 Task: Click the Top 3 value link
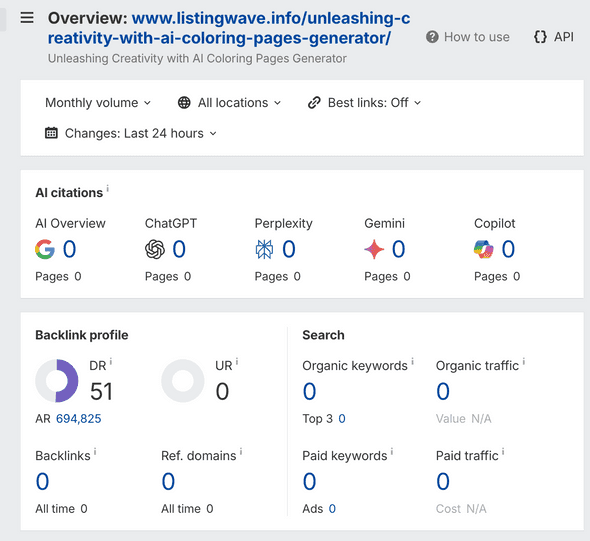pos(342,418)
